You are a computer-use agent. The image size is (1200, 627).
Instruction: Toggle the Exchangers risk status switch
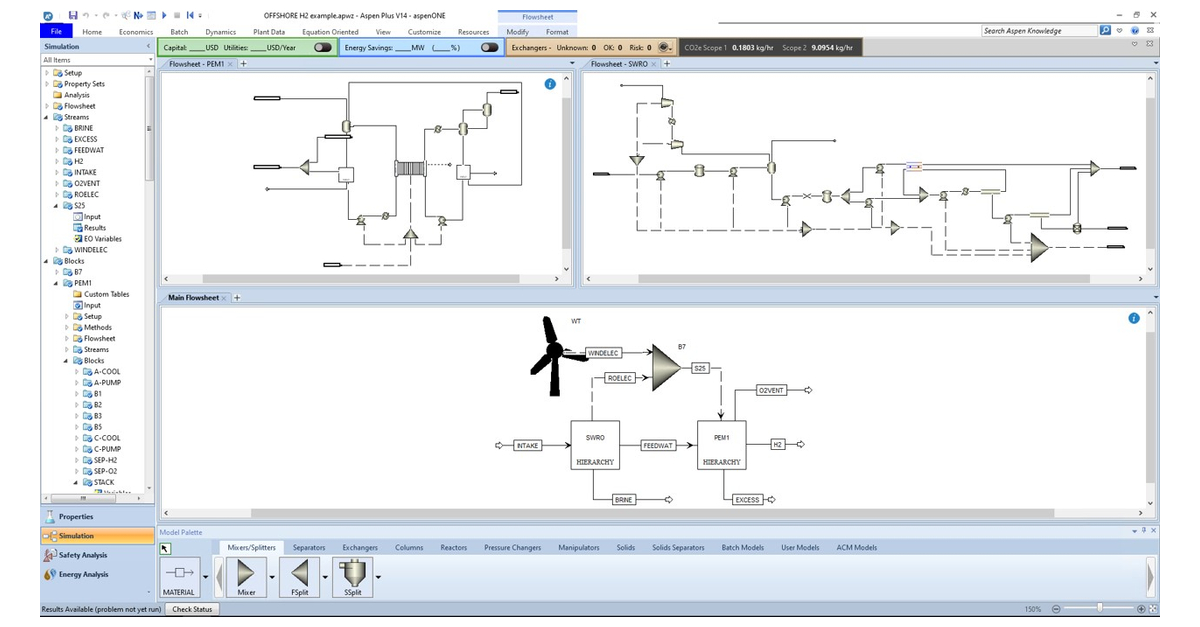[663, 46]
